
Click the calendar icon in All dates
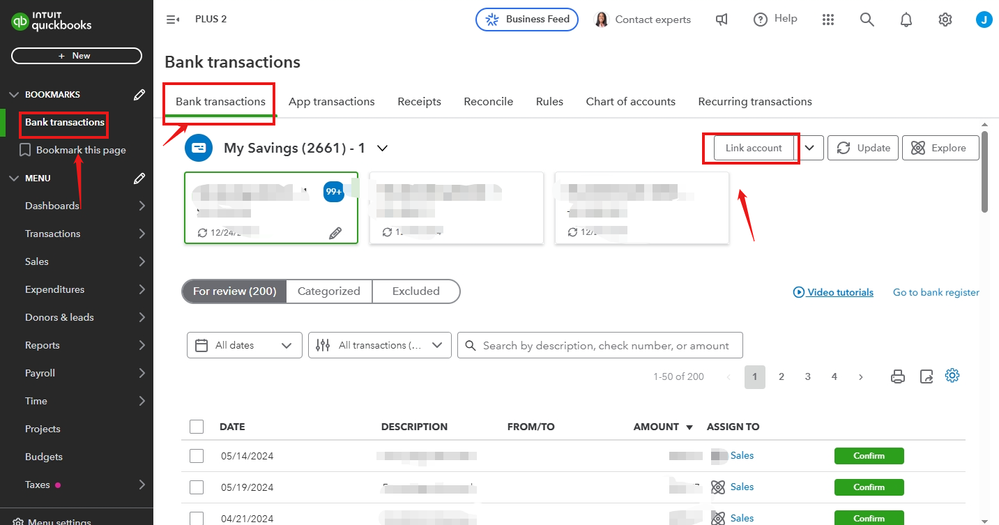coord(201,345)
